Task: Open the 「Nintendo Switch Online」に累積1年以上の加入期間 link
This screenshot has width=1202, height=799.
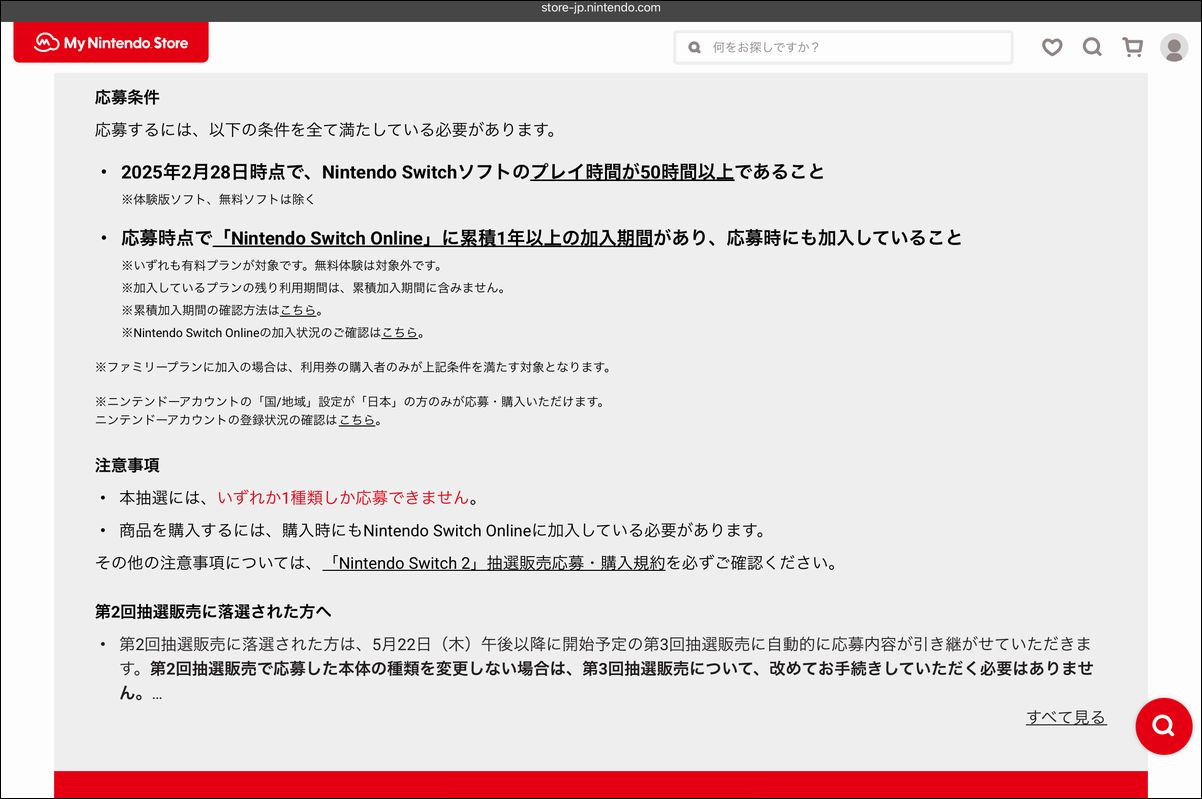Action: [x=433, y=238]
